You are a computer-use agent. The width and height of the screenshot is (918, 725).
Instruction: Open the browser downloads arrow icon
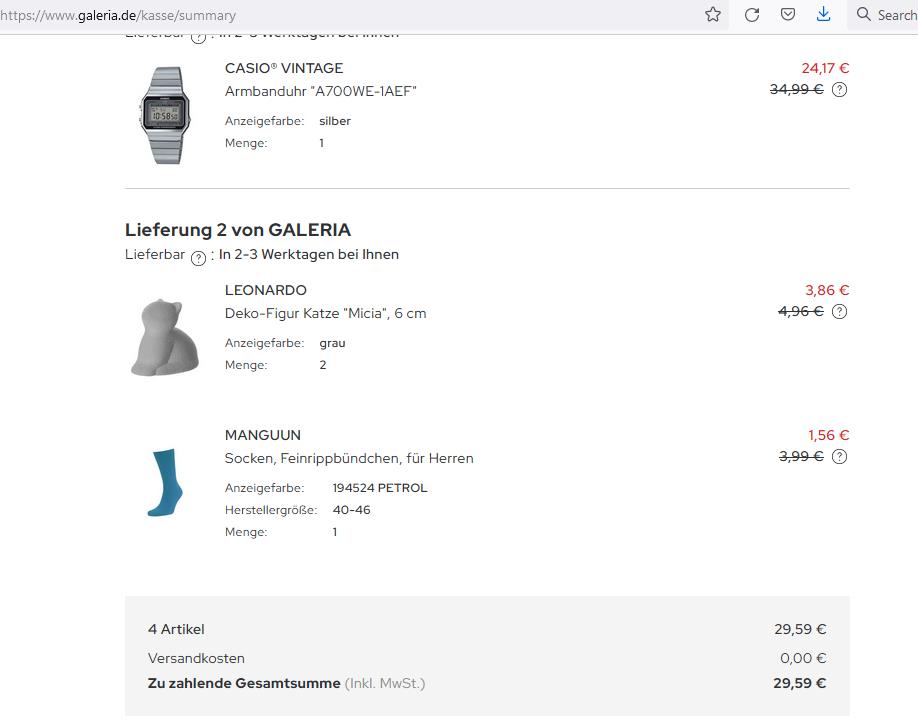tap(823, 15)
